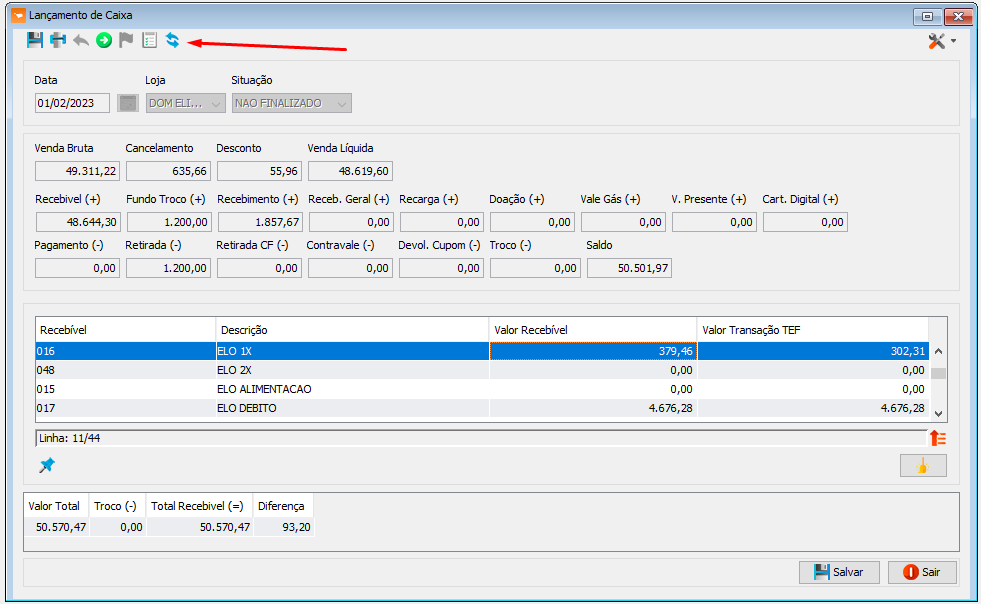Open the tools wrench menu
The image size is (981, 604).
pyautogui.click(x=942, y=41)
